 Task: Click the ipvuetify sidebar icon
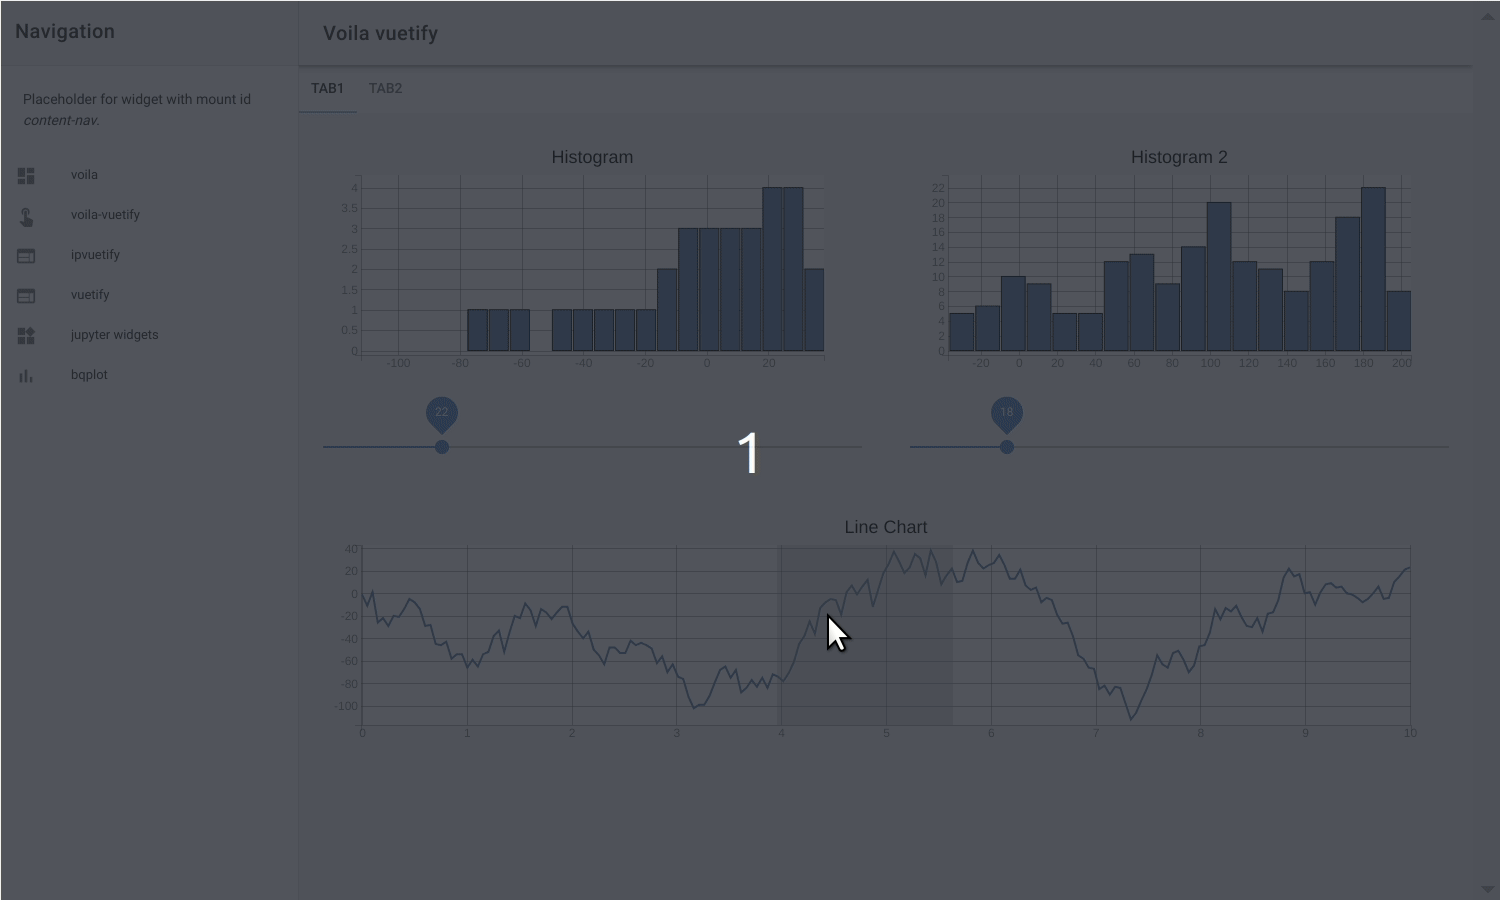(x=25, y=254)
